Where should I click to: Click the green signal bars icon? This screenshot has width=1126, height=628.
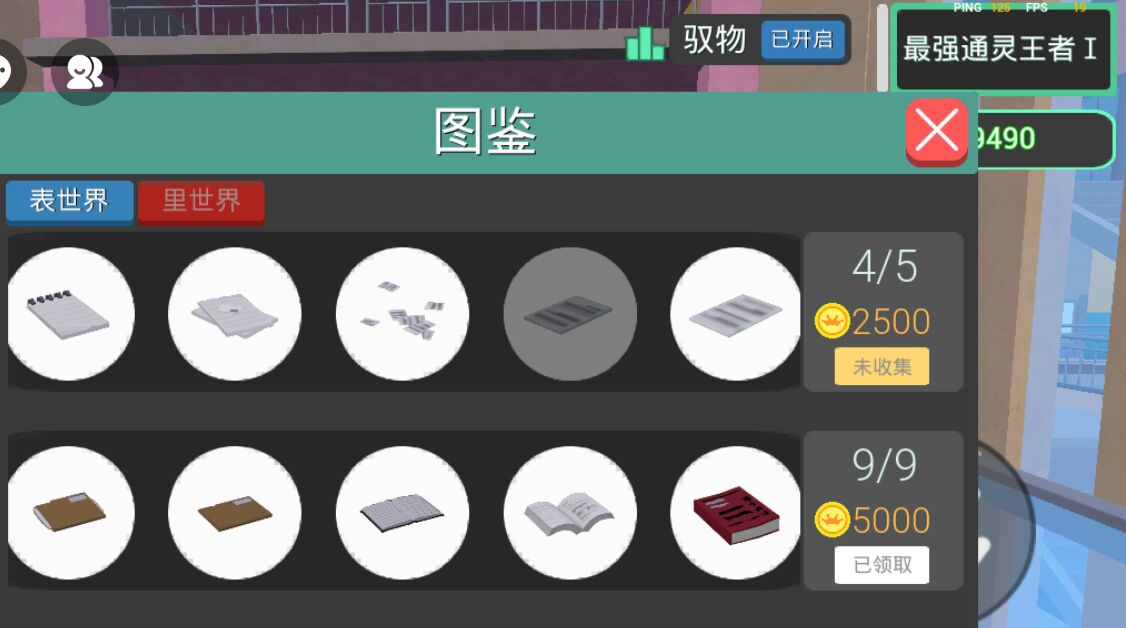[x=644, y=44]
